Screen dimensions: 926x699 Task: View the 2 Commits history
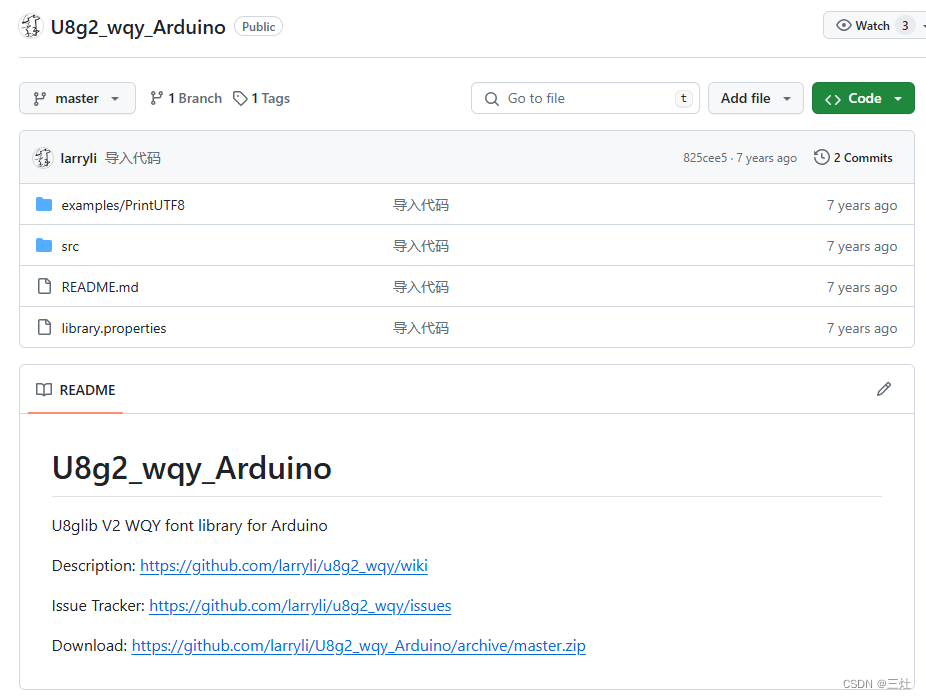coord(853,158)
